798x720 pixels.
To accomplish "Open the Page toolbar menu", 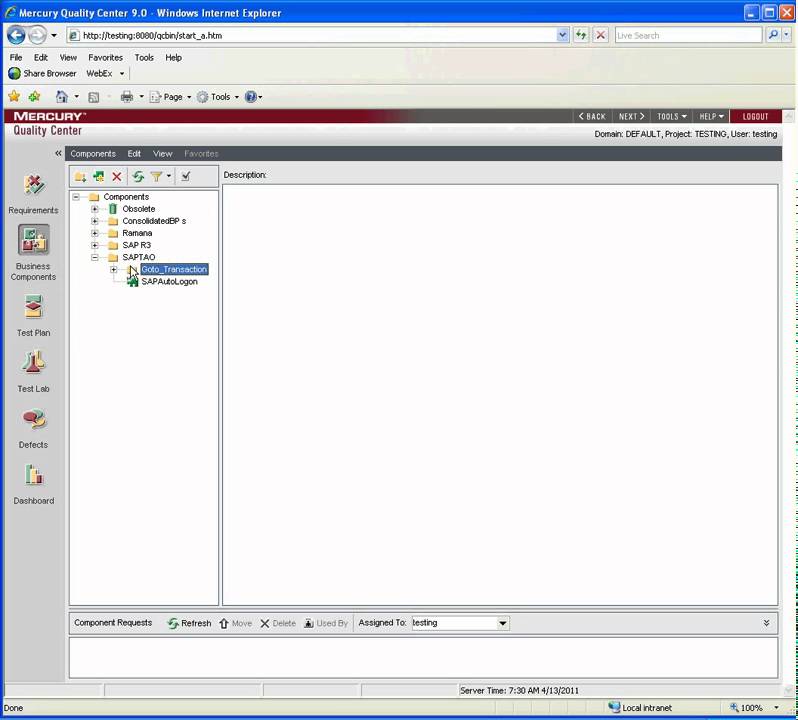I will pos(170,97).
